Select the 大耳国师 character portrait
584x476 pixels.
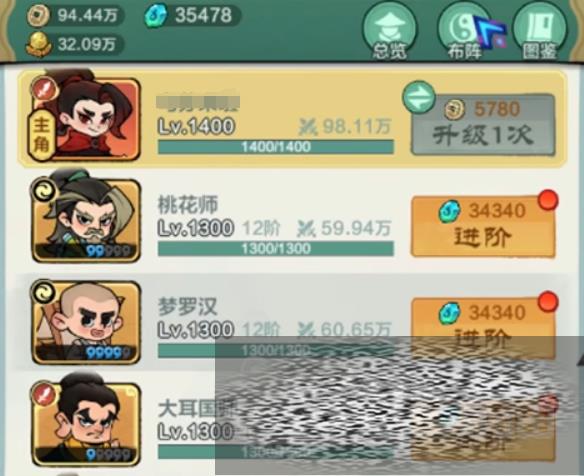tap(86, 422)
